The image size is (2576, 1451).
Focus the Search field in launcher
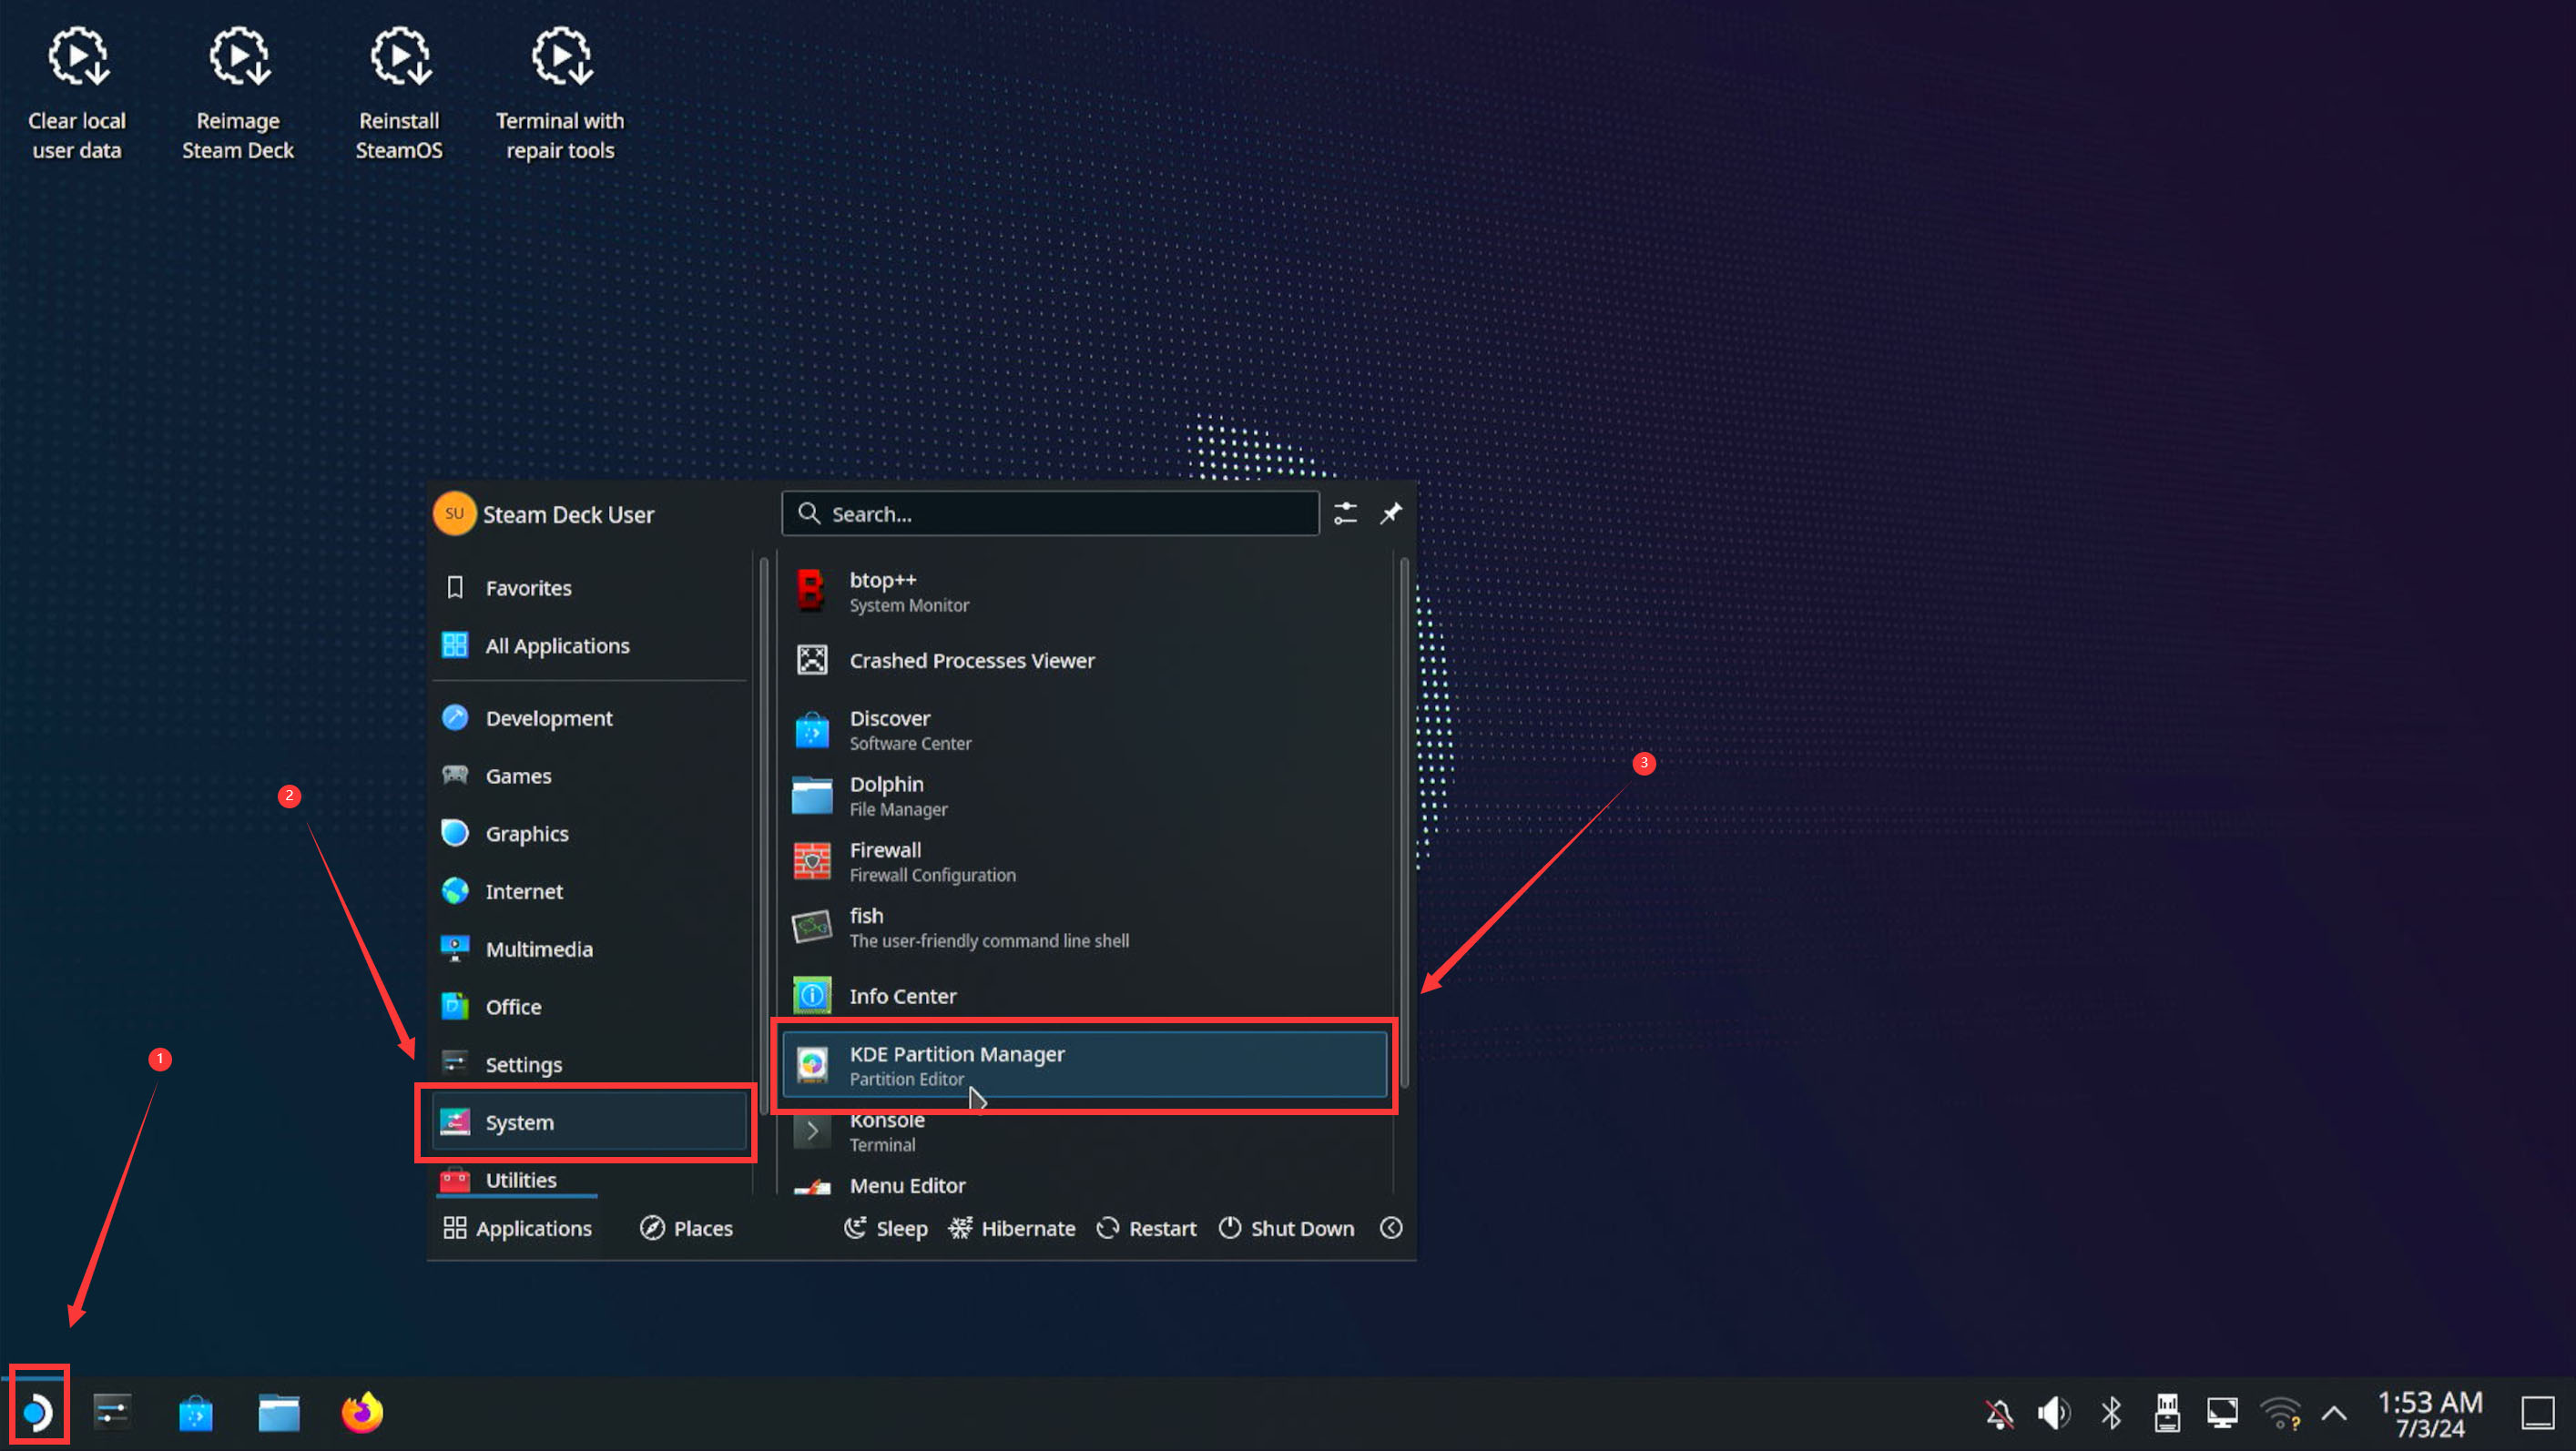coord(1050,514)
